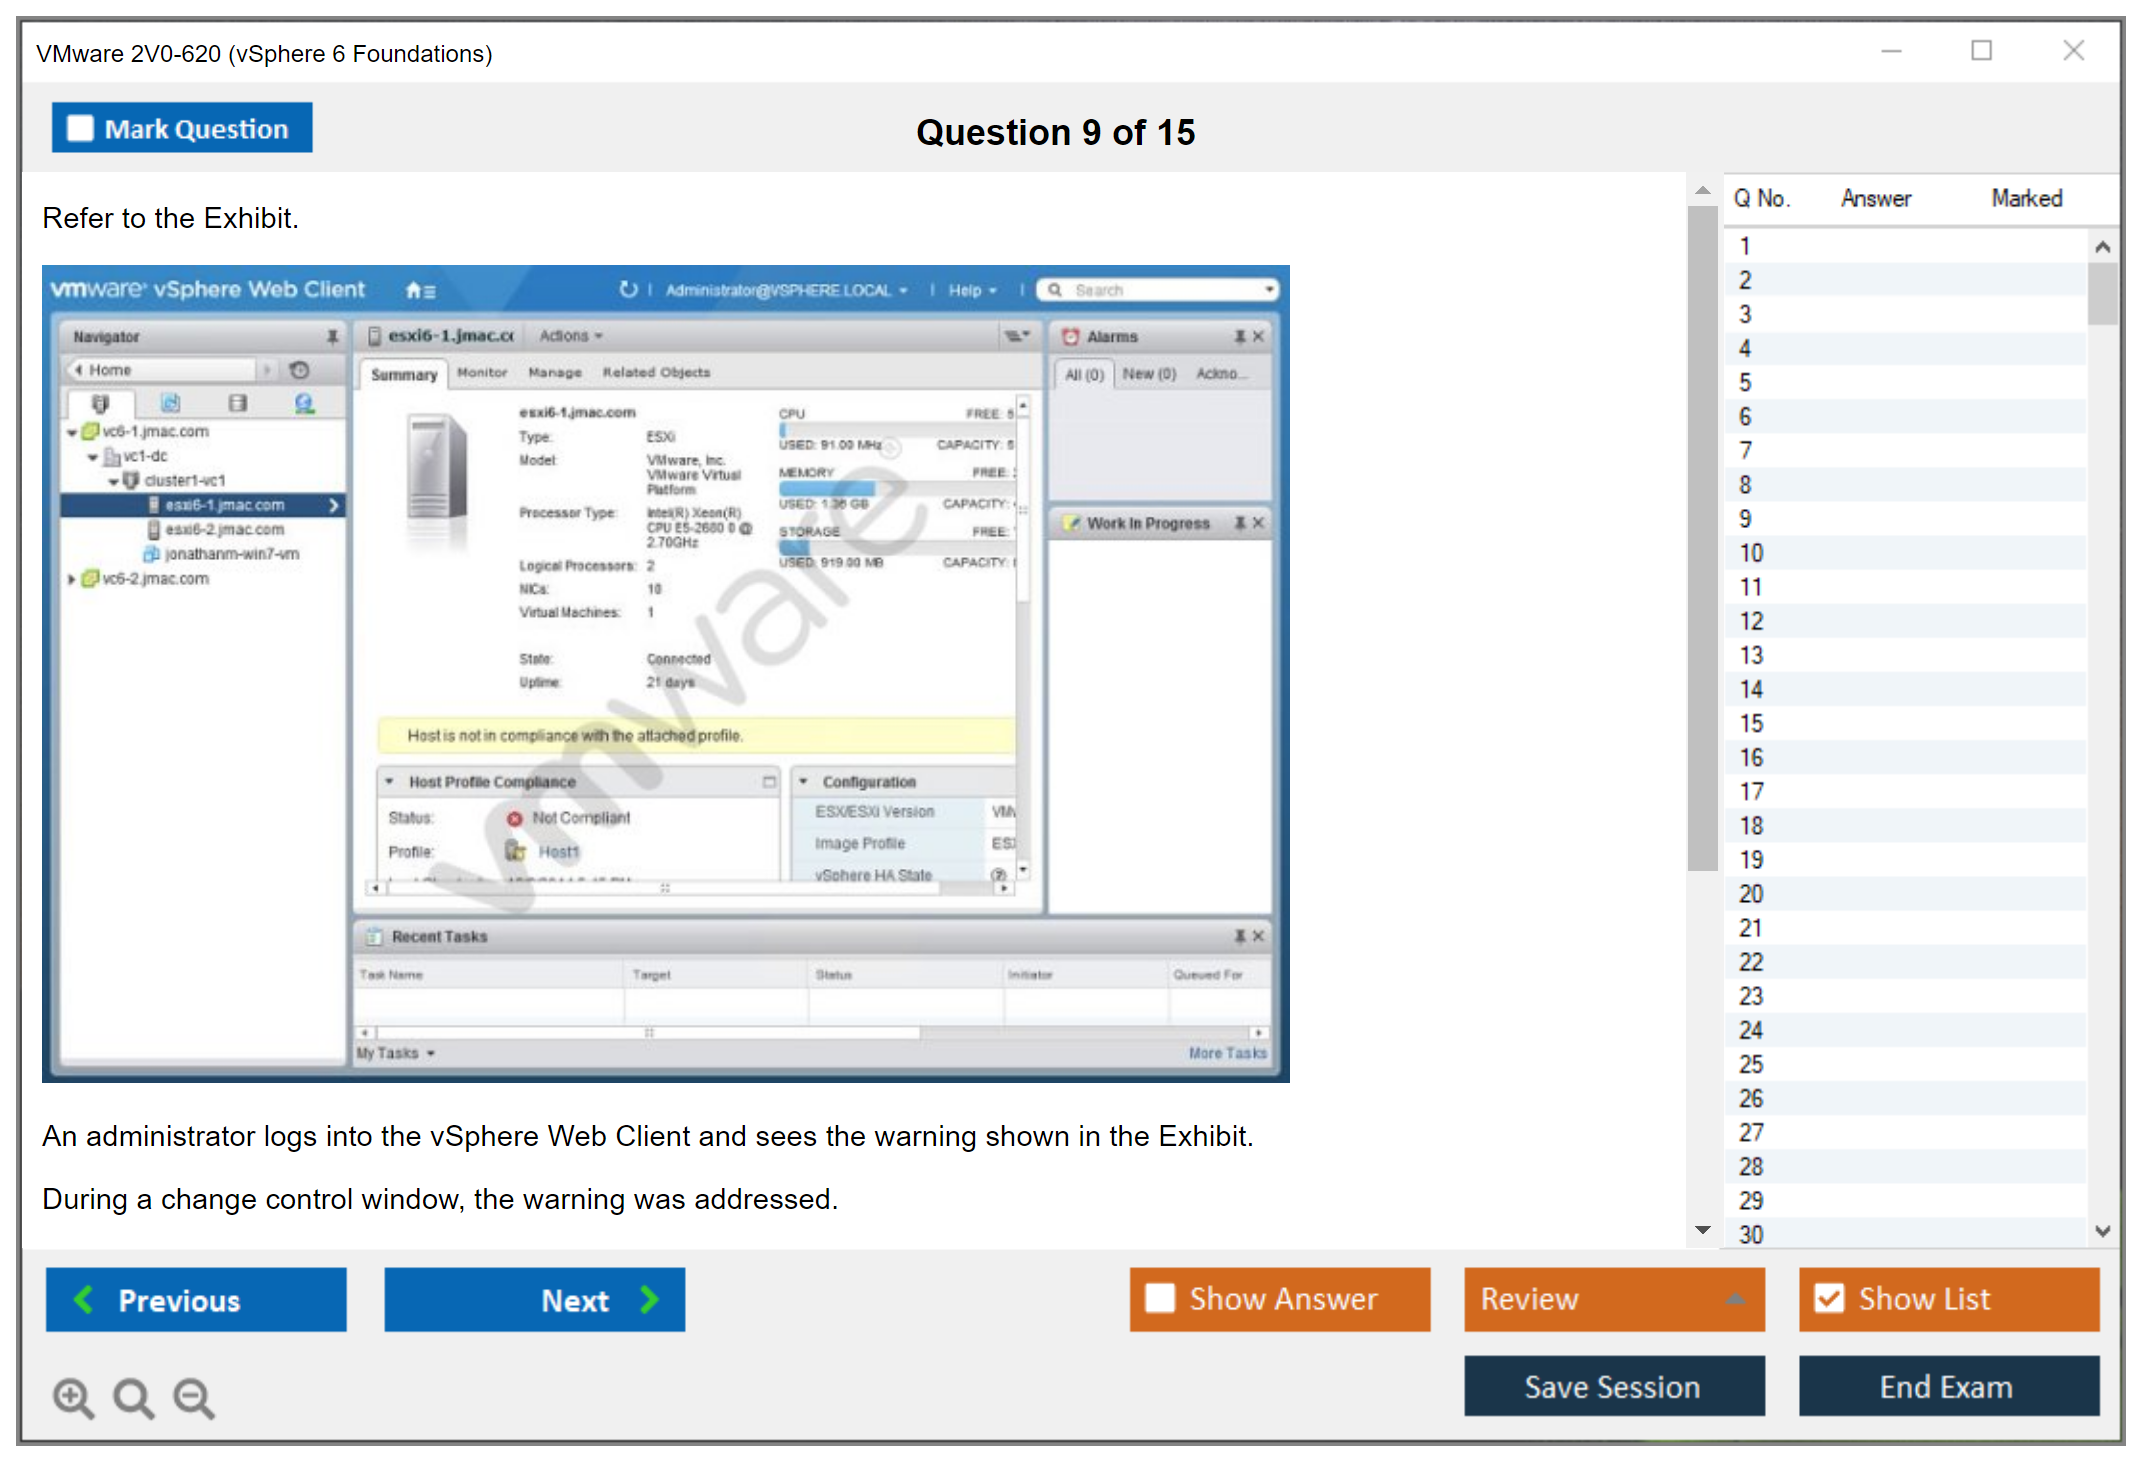2150x1470 pixels.
Task: Click the zoom in magnifier icon
Action: pos(73,1397)
